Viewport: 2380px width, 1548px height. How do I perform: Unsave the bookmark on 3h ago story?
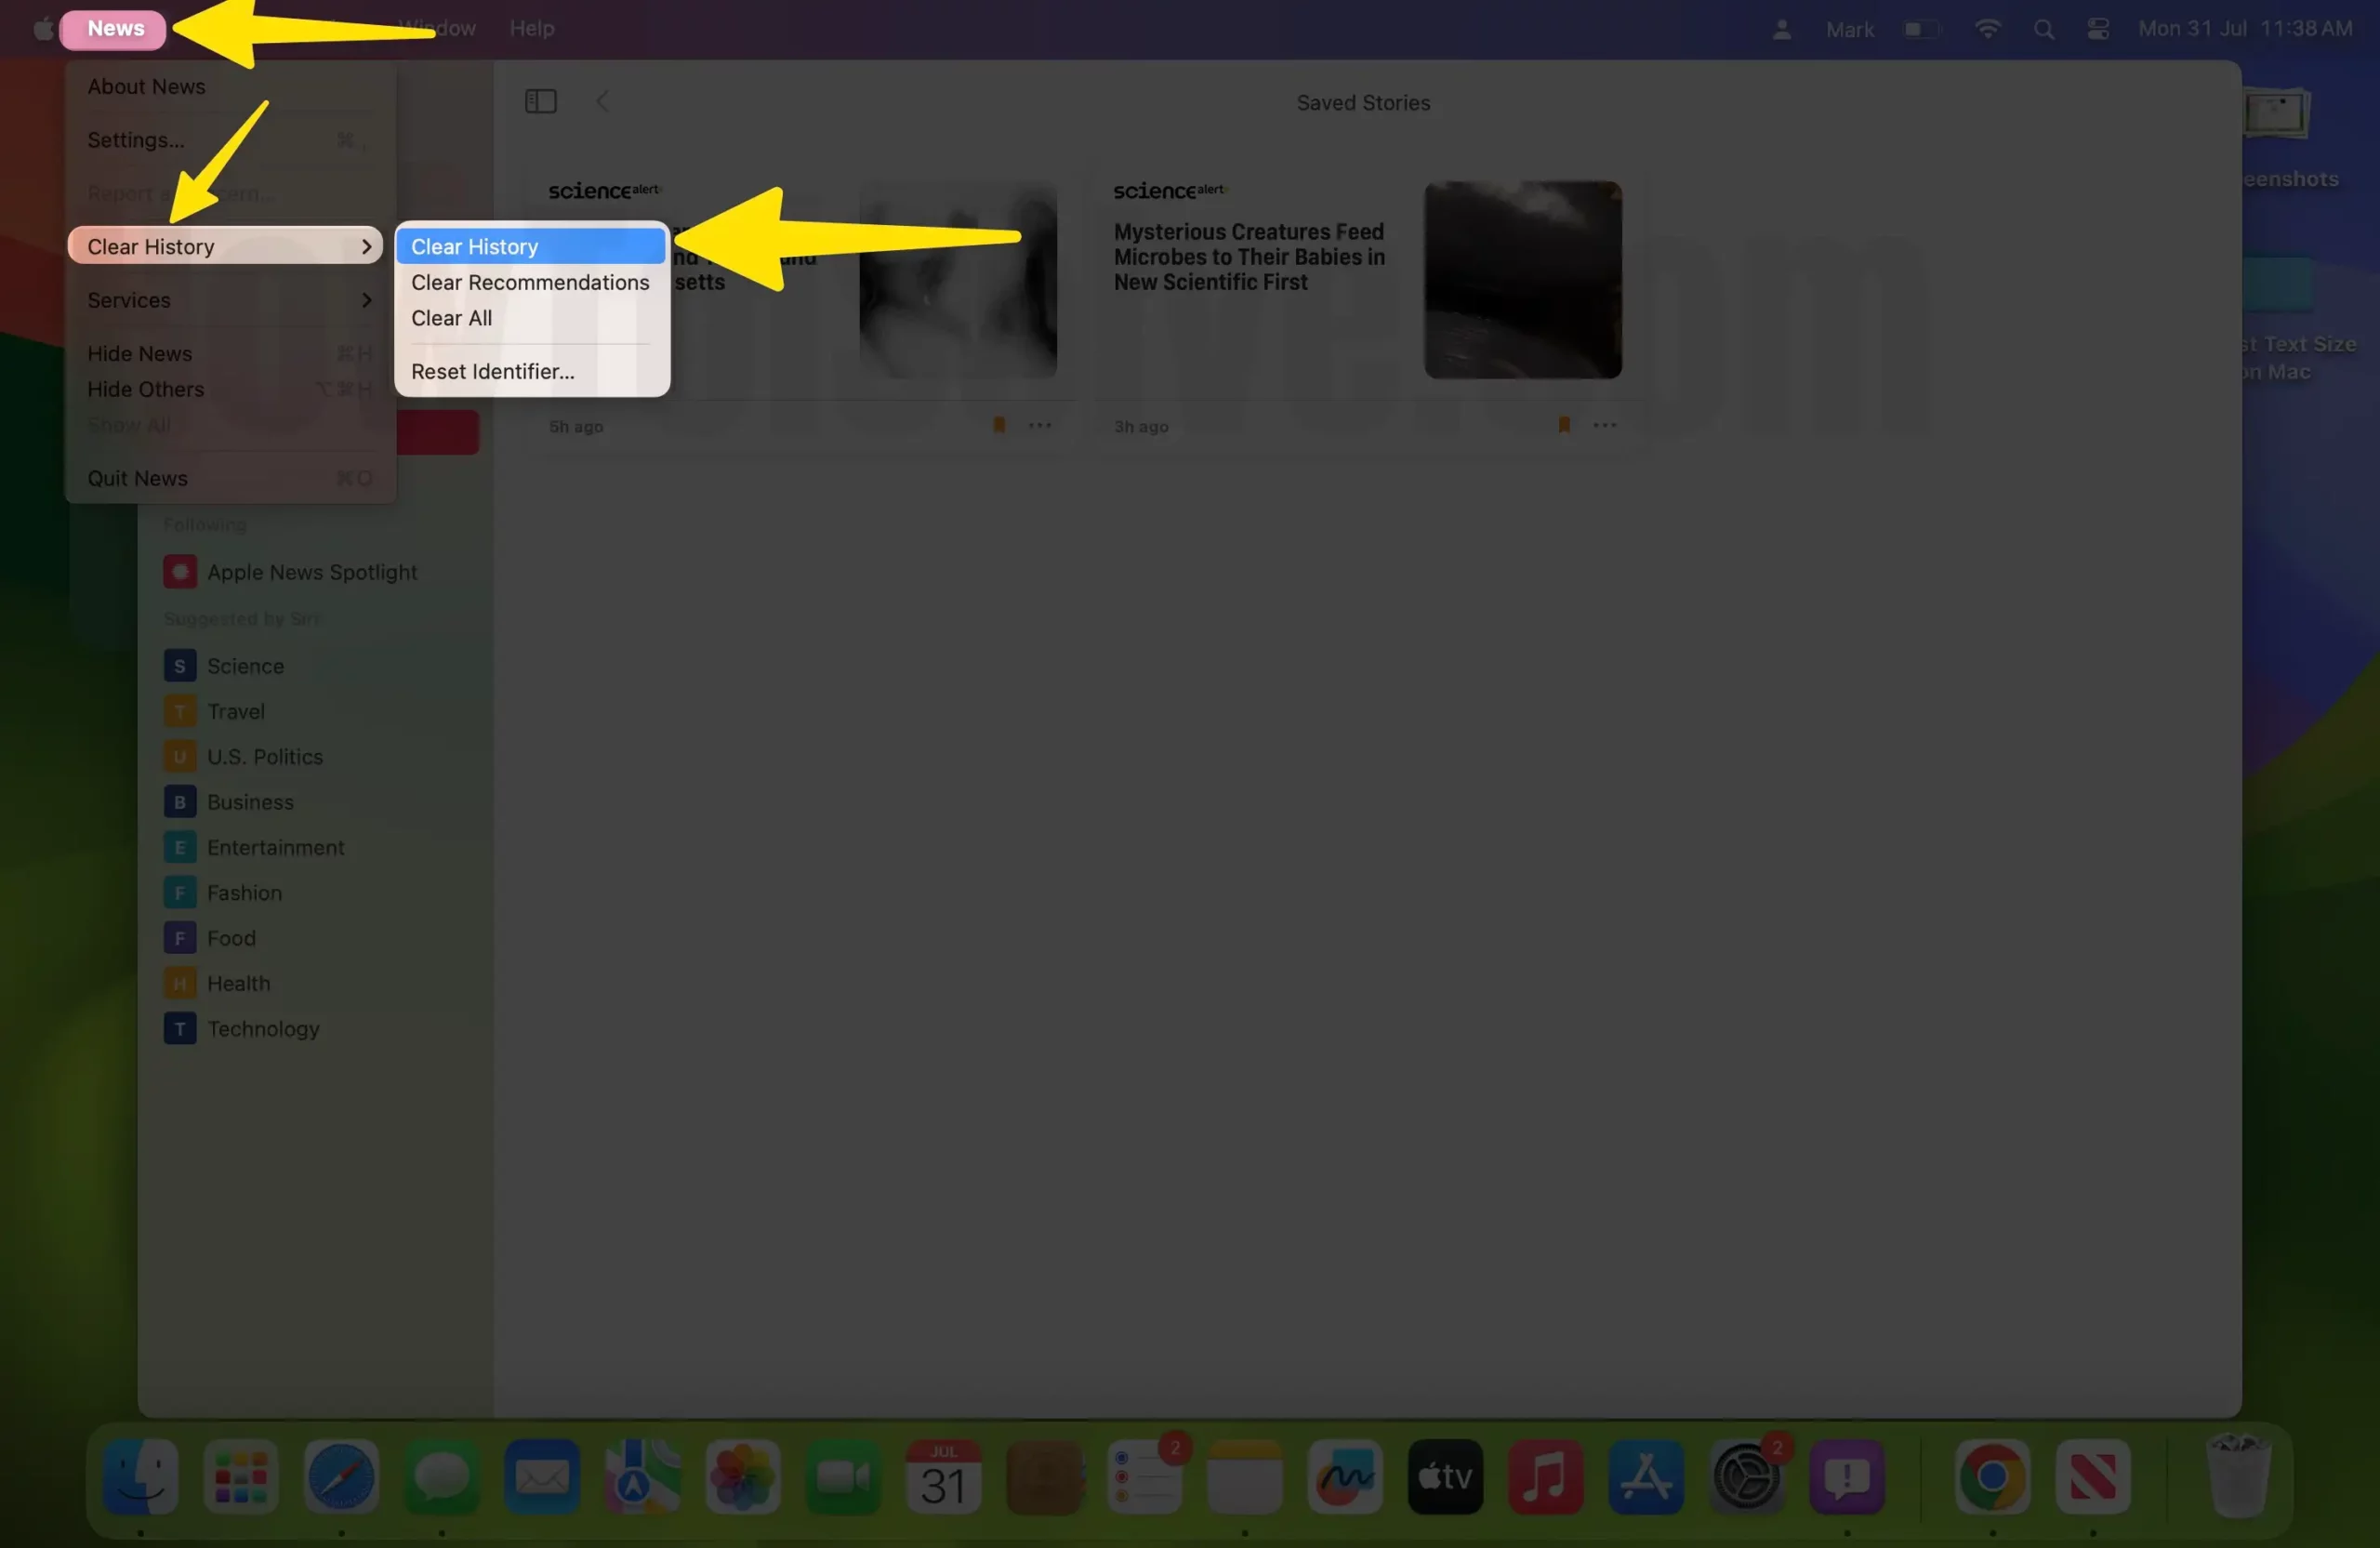1564,425
